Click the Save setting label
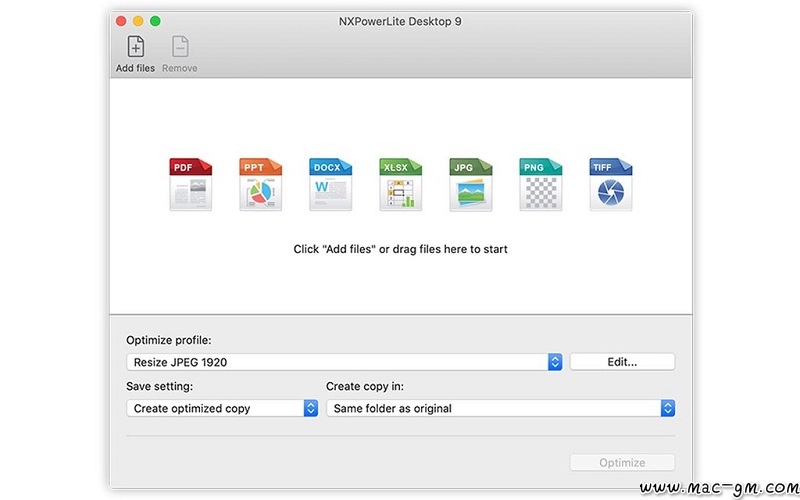This screenshot has height=500, width=800. pyautogui.click(x=160, y=386)
